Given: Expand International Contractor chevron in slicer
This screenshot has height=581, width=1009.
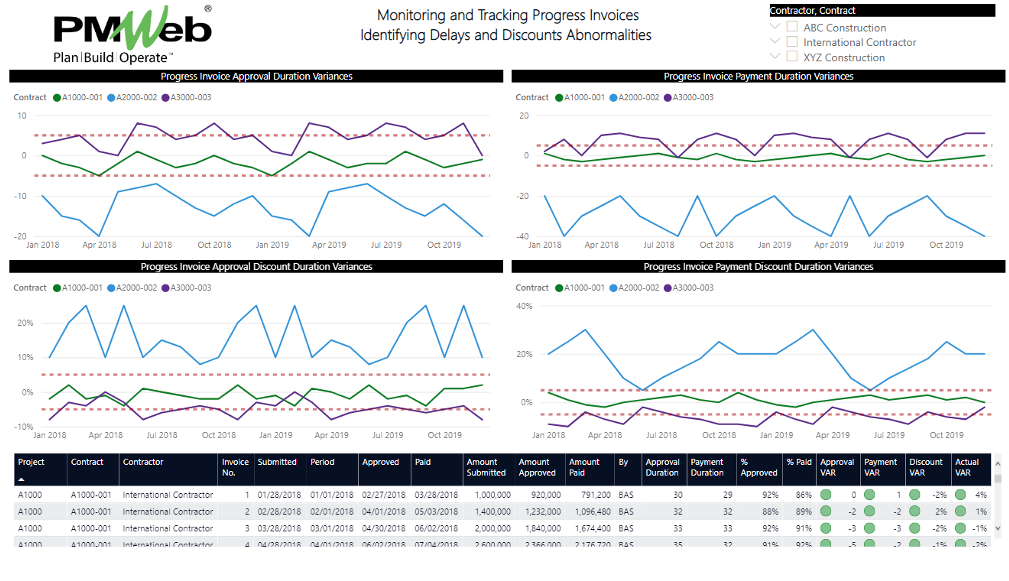Looking at the screenshot, I should point(775,42).
